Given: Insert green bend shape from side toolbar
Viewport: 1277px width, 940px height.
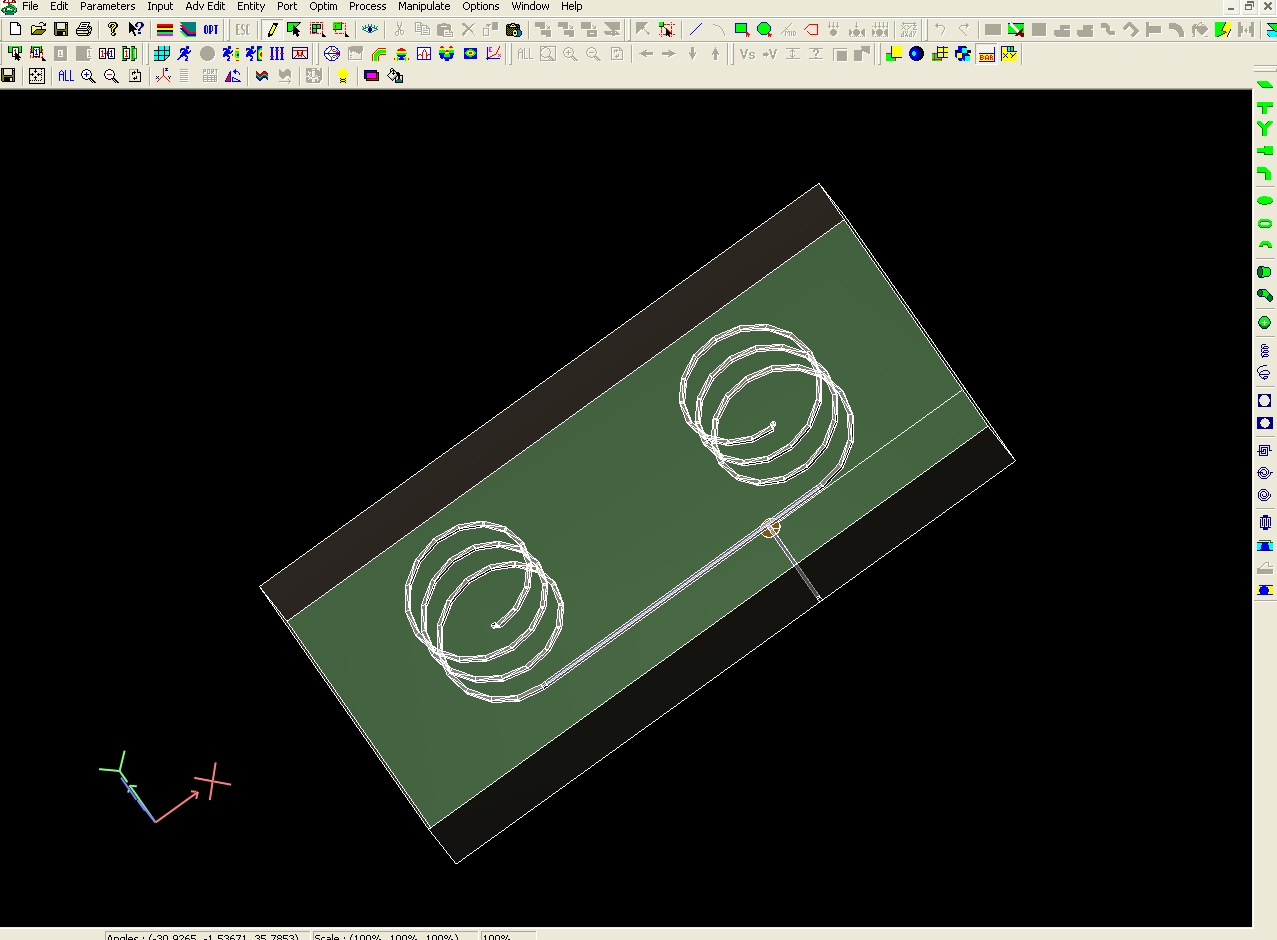Looking at the screenshot, I should click(1265, 174).
